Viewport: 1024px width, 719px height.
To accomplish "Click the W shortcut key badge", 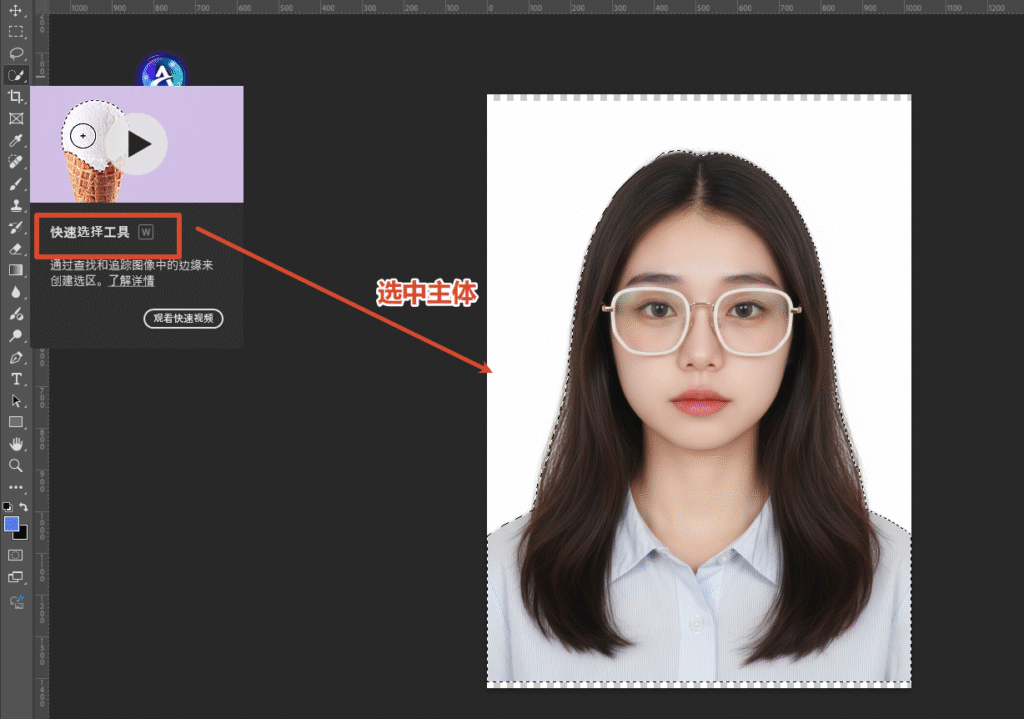I will pyautogui.click(x=146, y=232).
